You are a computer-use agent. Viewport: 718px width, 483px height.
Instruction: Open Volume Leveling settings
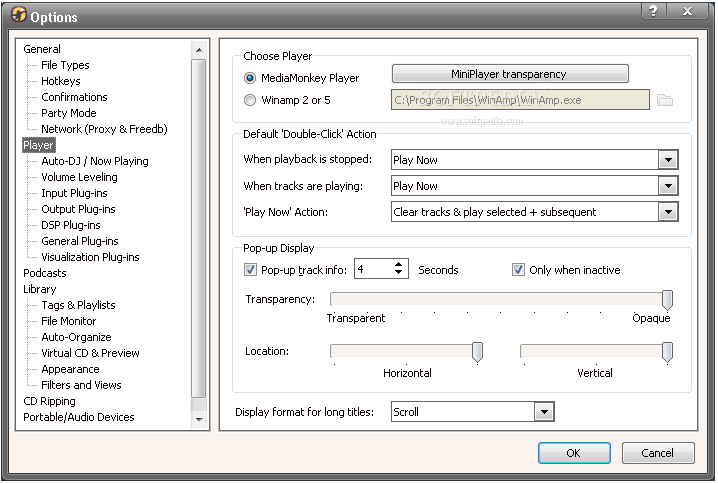[x=79, y=177]
